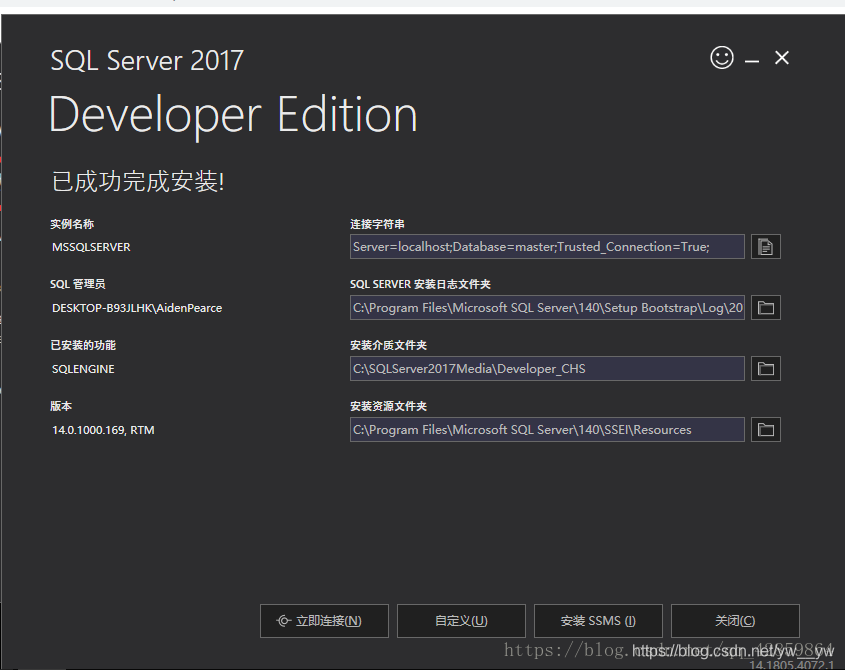Select the DESKTOP-B93JLHK\AidenPearce administrator text
The height and width of the screenshot is (670, 845).
coord(137,308)
